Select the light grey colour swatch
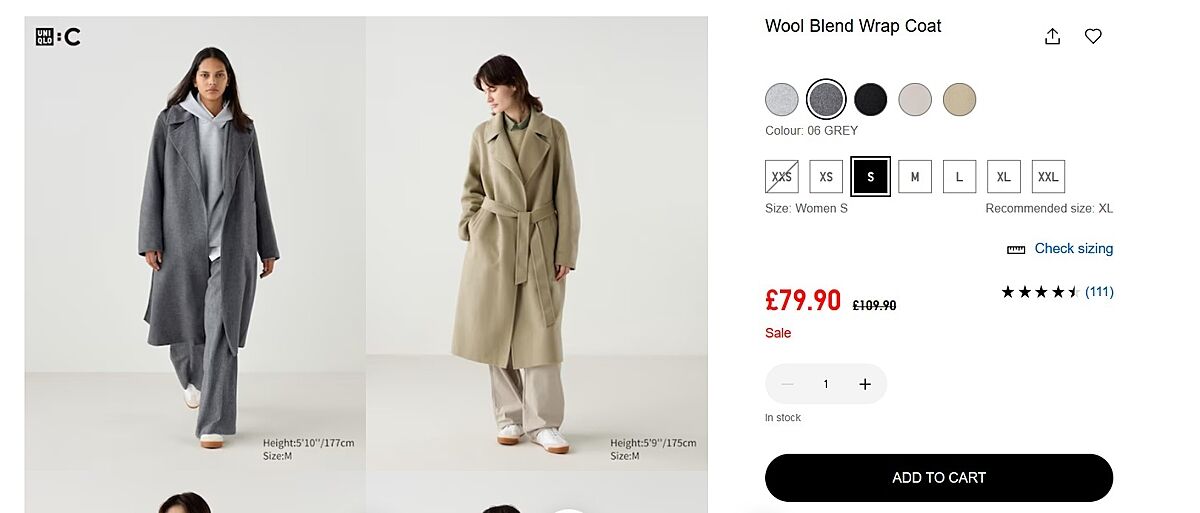 [x=782, y=99]
